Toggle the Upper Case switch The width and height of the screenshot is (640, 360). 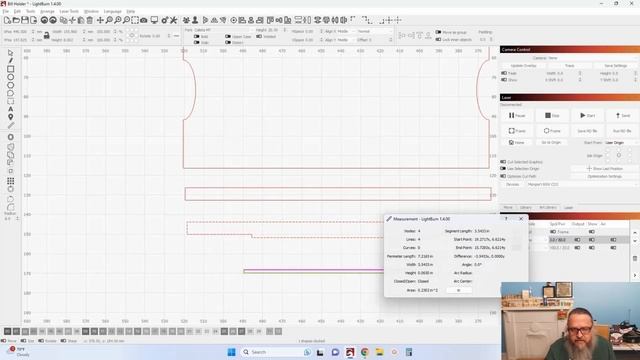228,36
